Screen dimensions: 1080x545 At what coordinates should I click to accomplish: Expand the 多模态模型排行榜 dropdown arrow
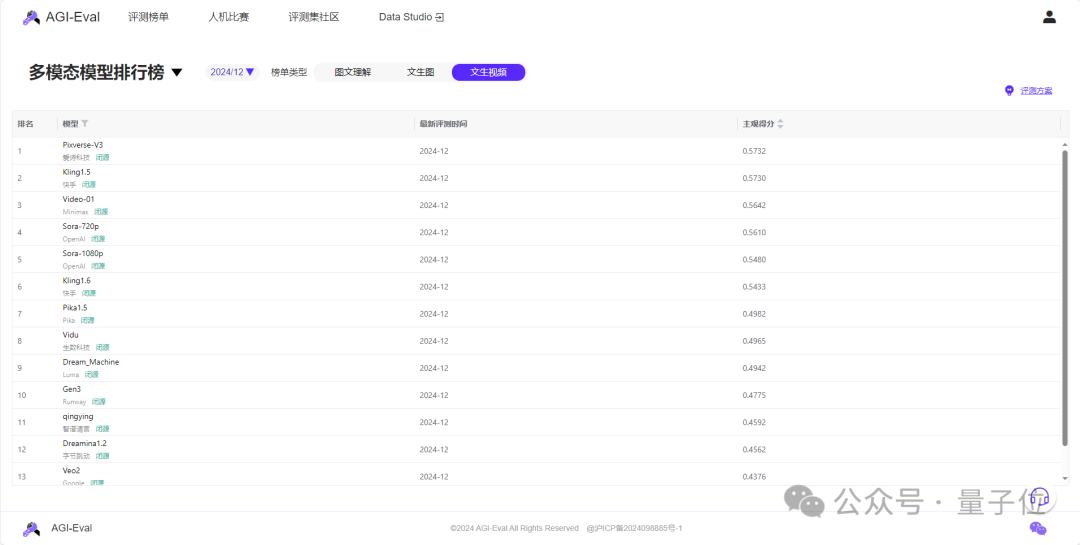177,72
